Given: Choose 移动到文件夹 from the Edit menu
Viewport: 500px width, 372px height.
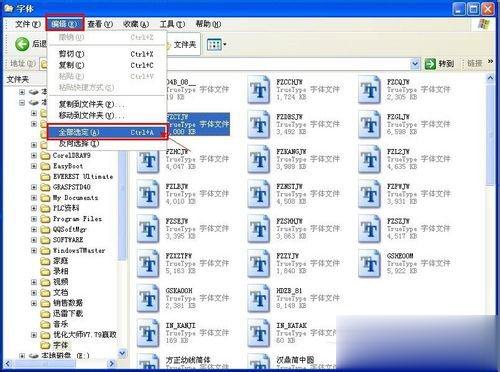Looking at the screenshot, I should coord(107,116).
